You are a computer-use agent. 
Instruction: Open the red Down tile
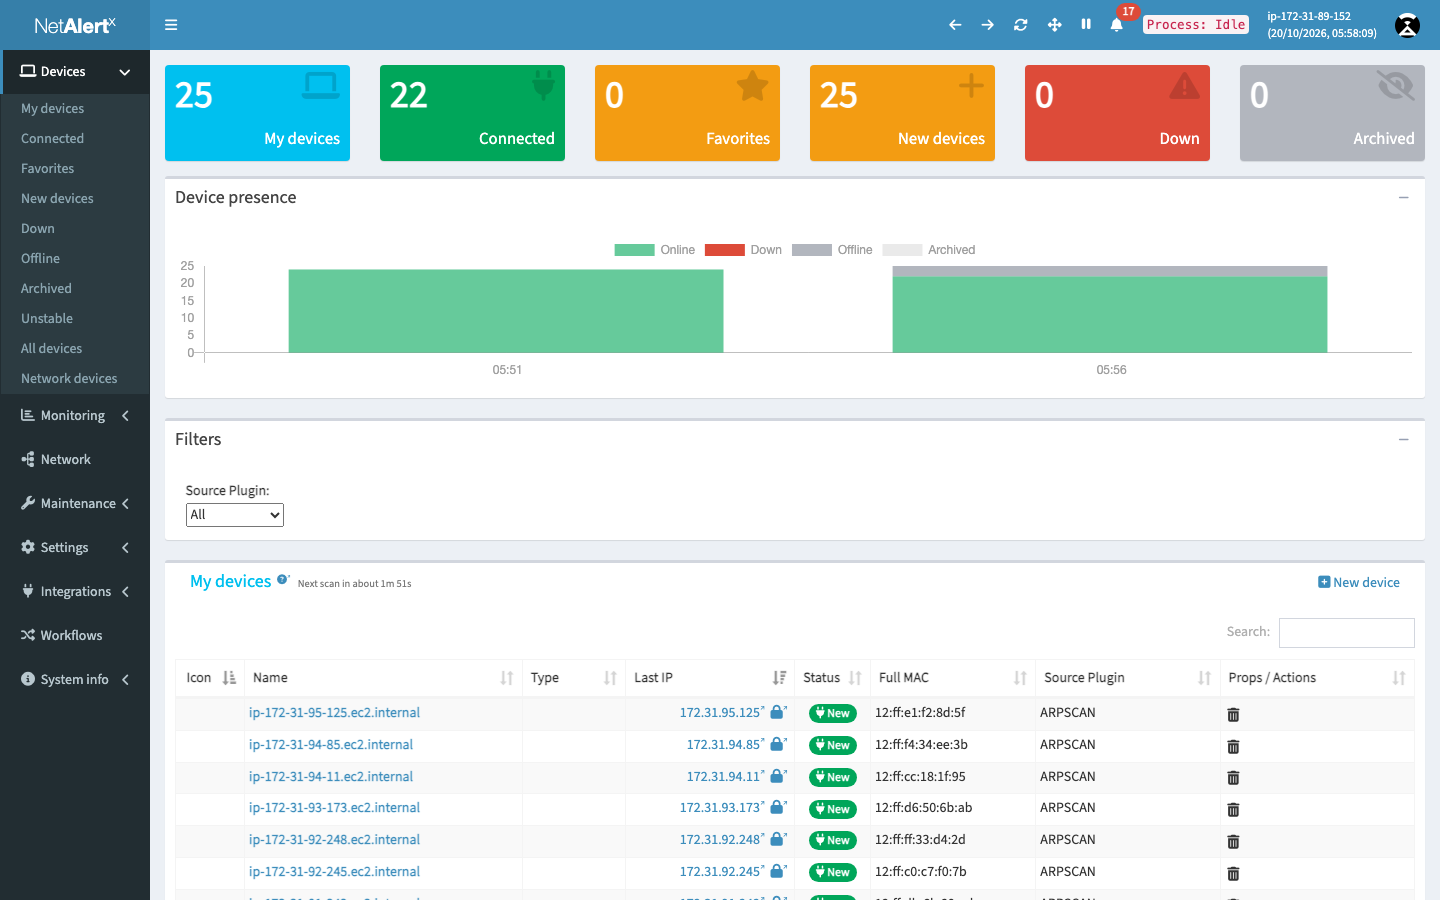coord(1117,113)
